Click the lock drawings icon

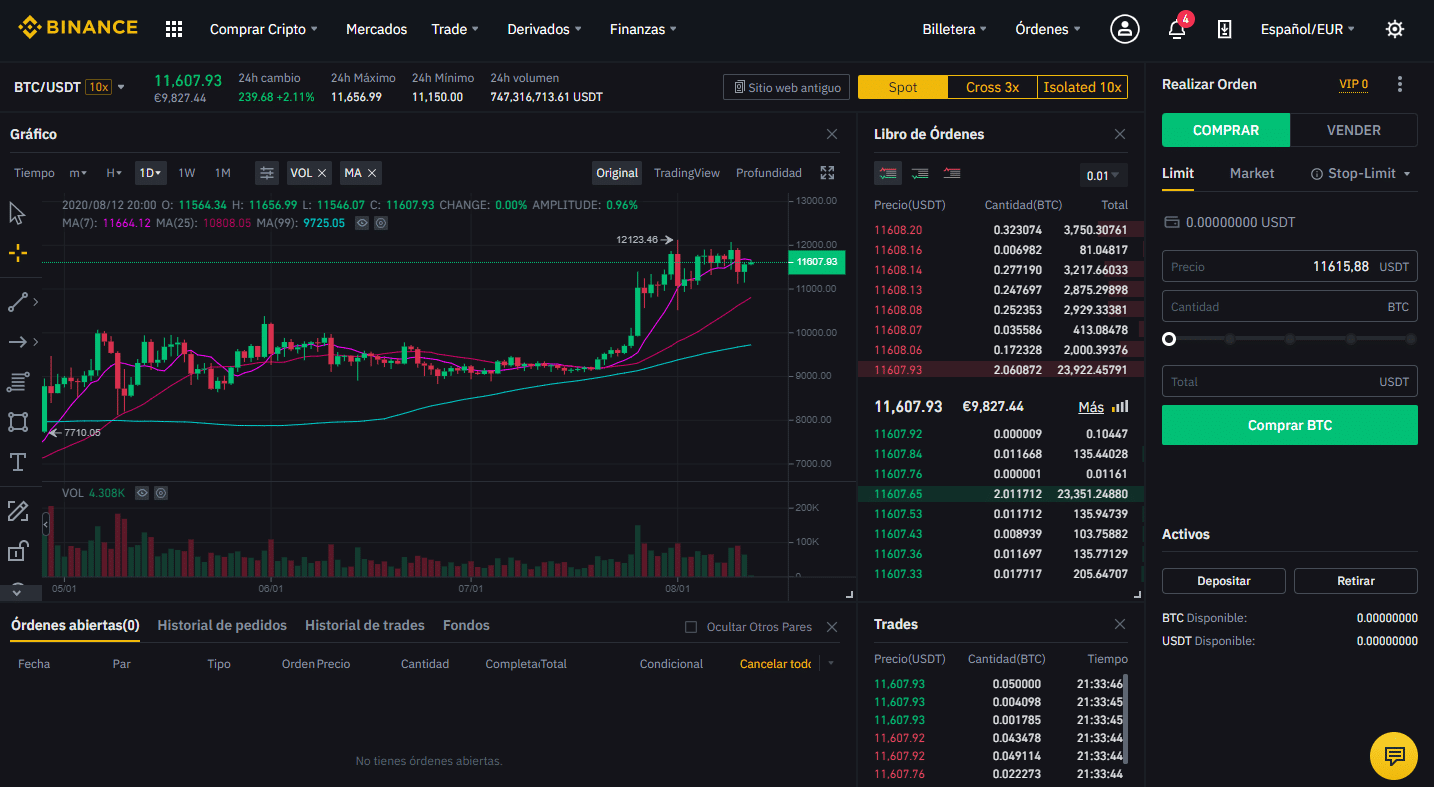click(x=17, y=551)
